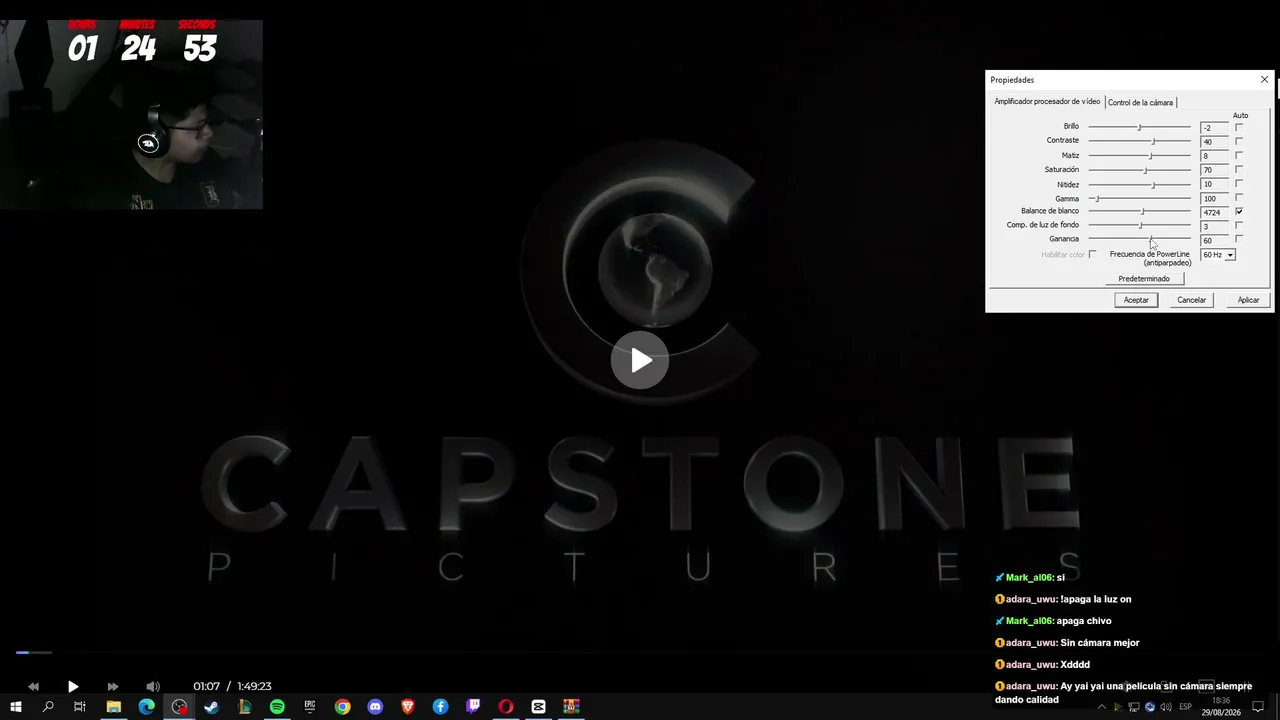Screen dimensions: 1280x720
Task: Click the Contraste slider track
Action: [x=1139, y=141]
